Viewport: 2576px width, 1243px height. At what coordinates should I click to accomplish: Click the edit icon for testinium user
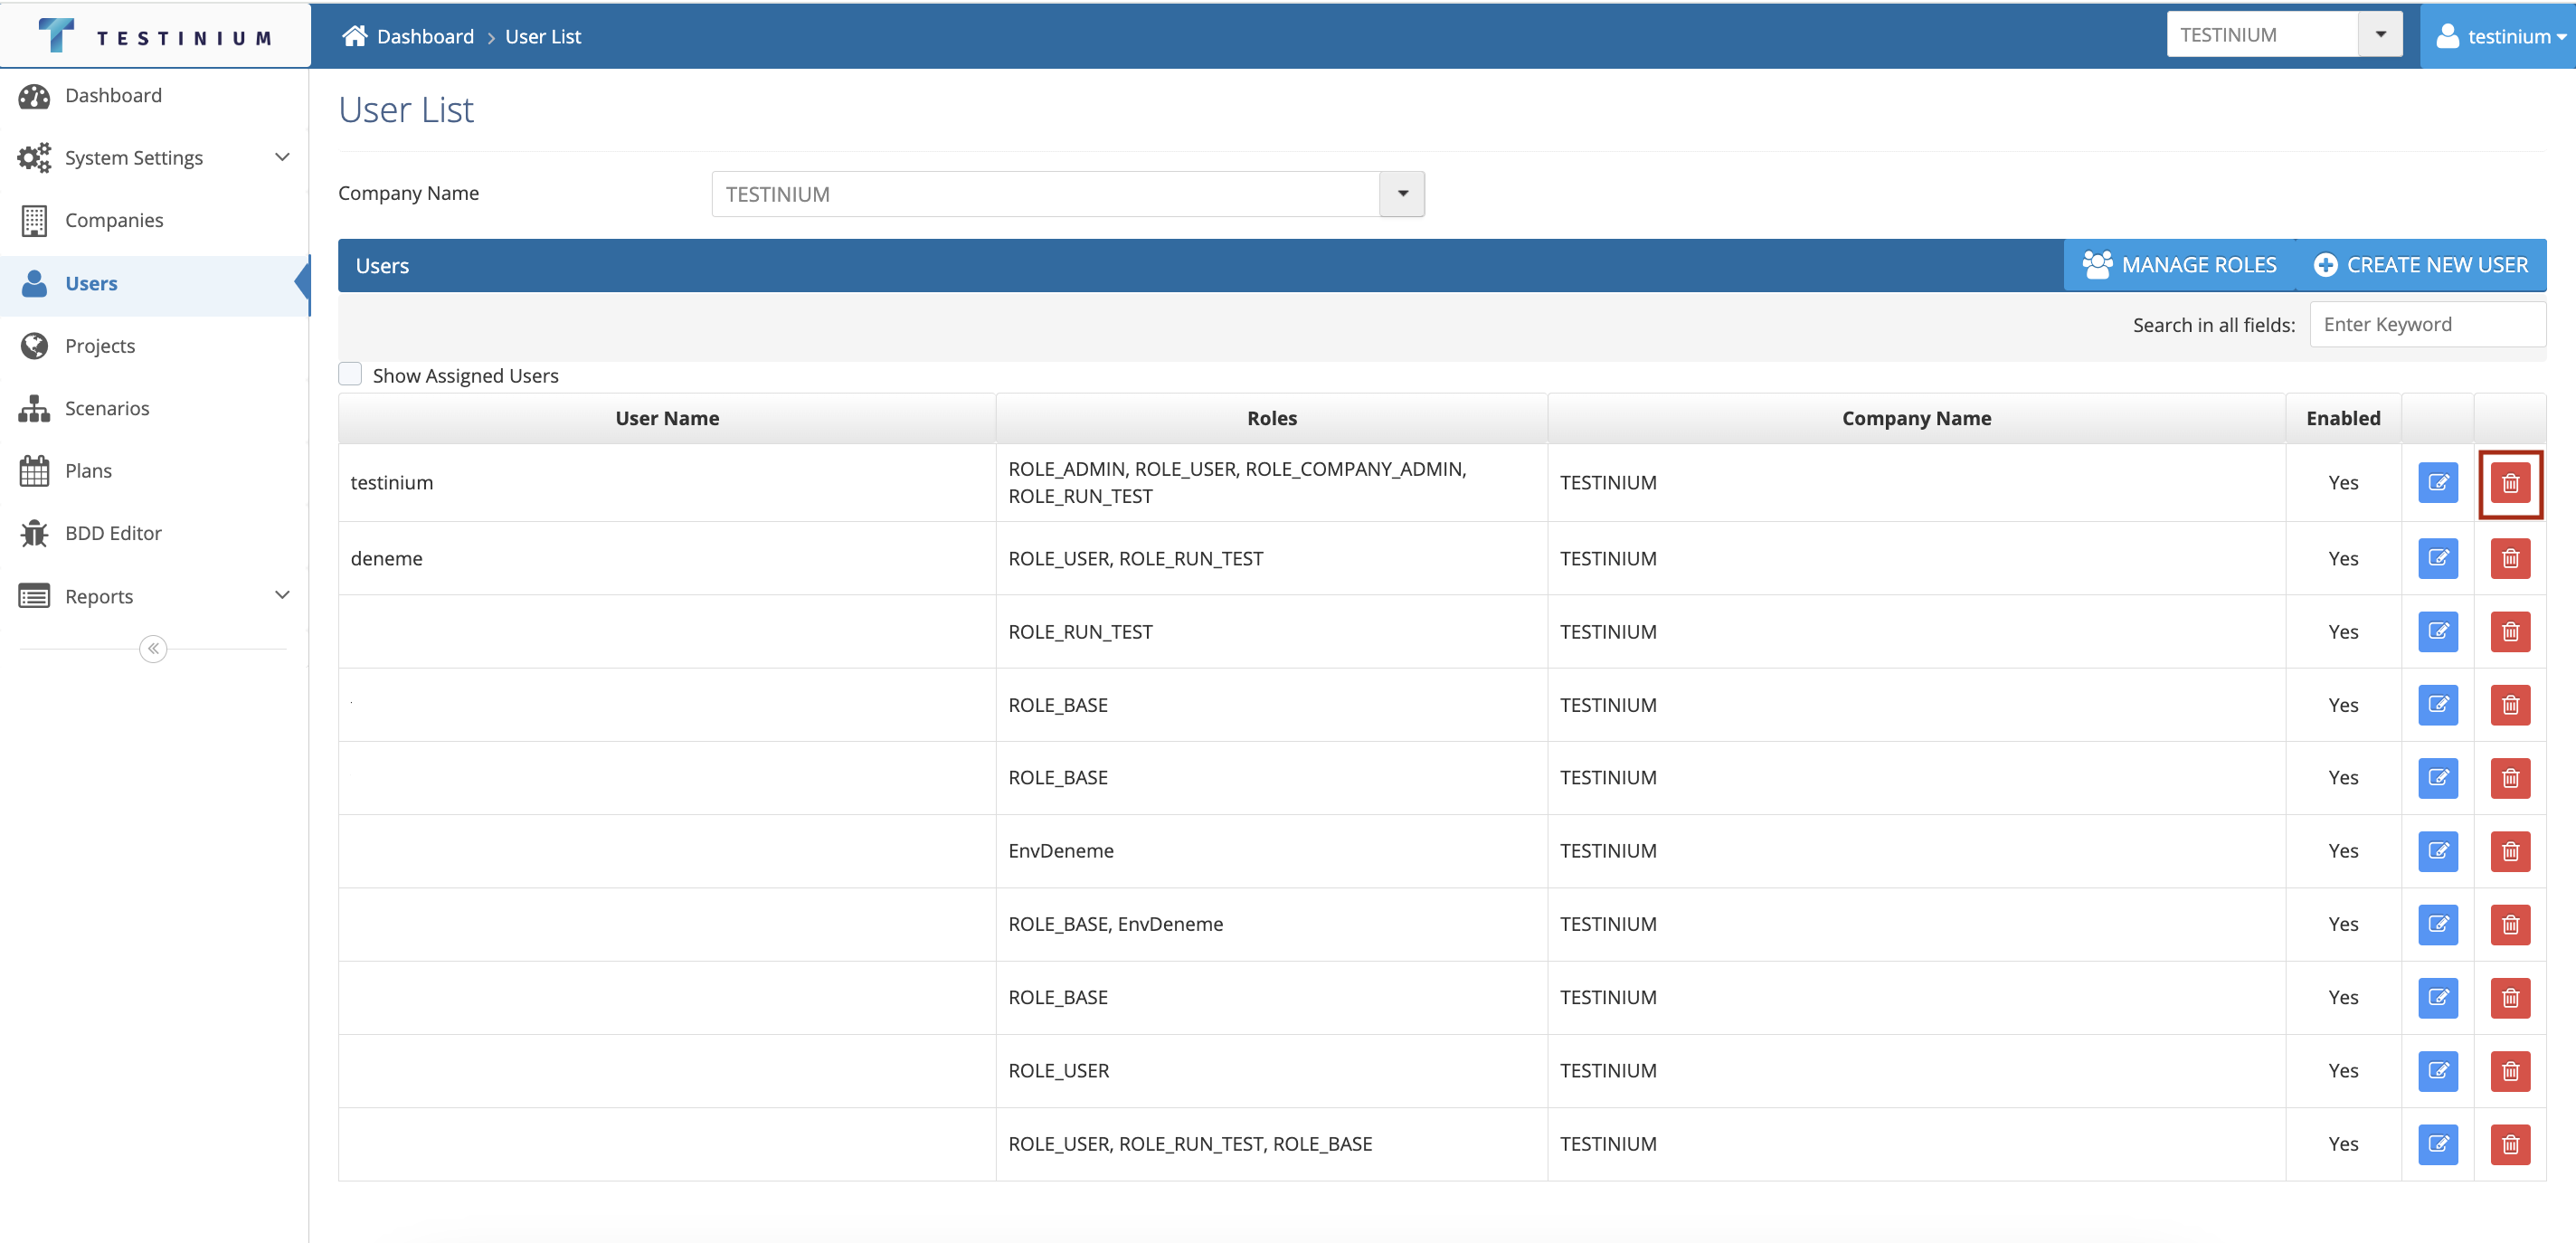pos(2437,483)
